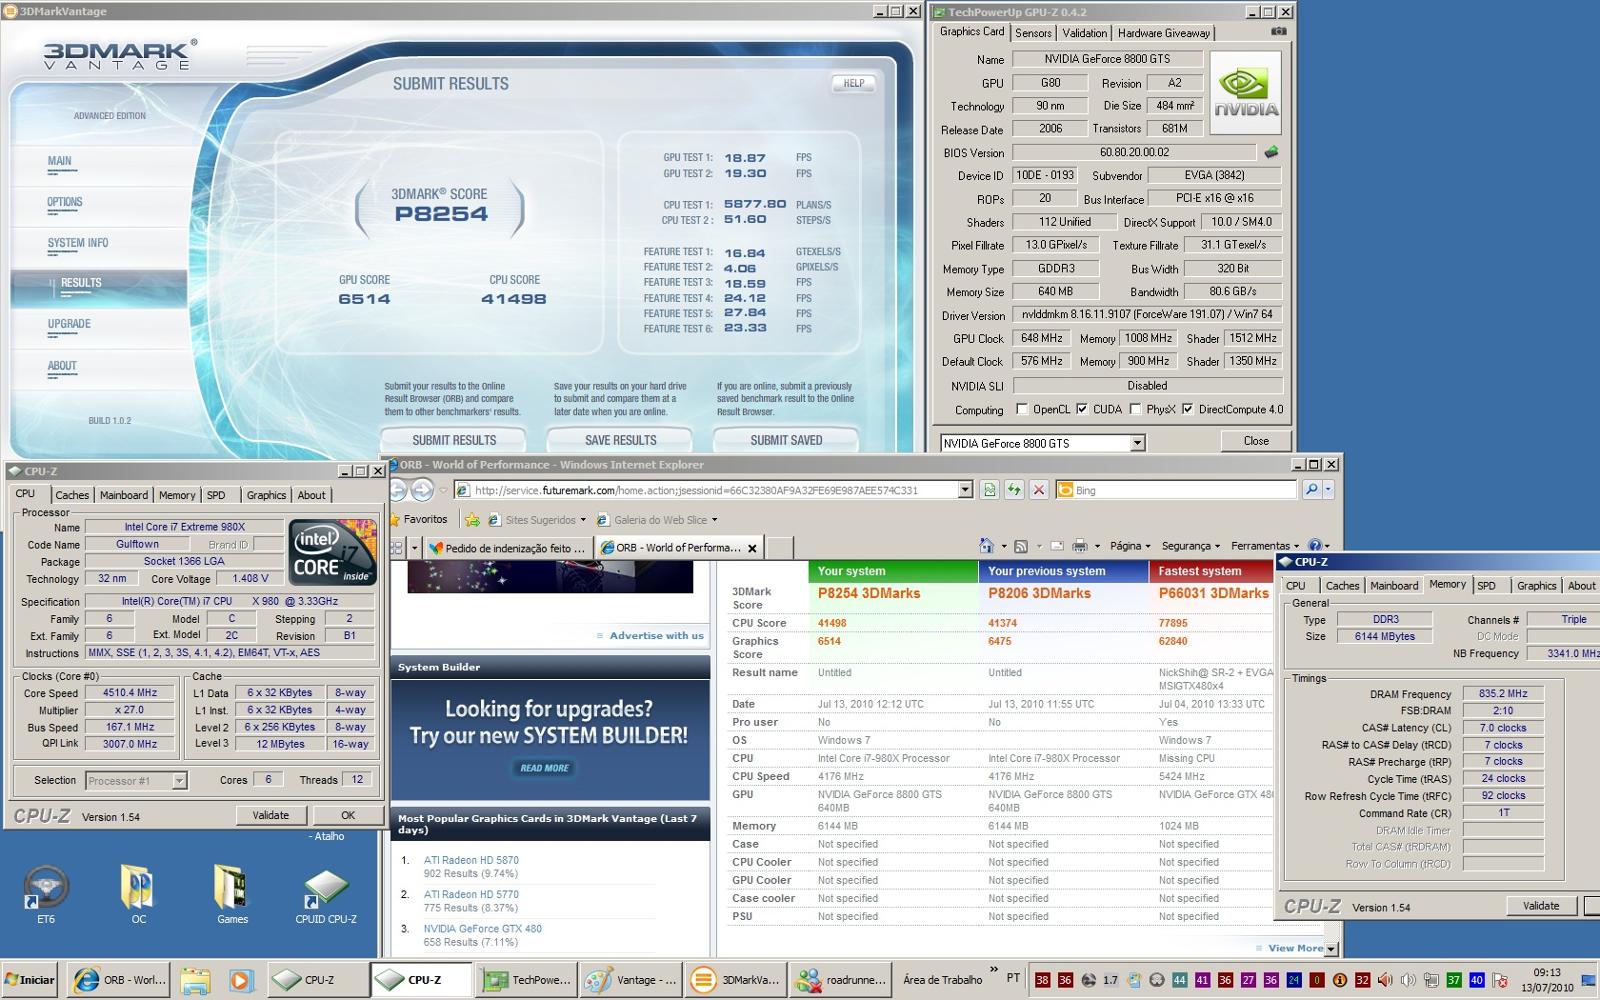Stop loading page with red X icon
The width and height of the screenshot is (1600, 1000).
coord(1039,490)
